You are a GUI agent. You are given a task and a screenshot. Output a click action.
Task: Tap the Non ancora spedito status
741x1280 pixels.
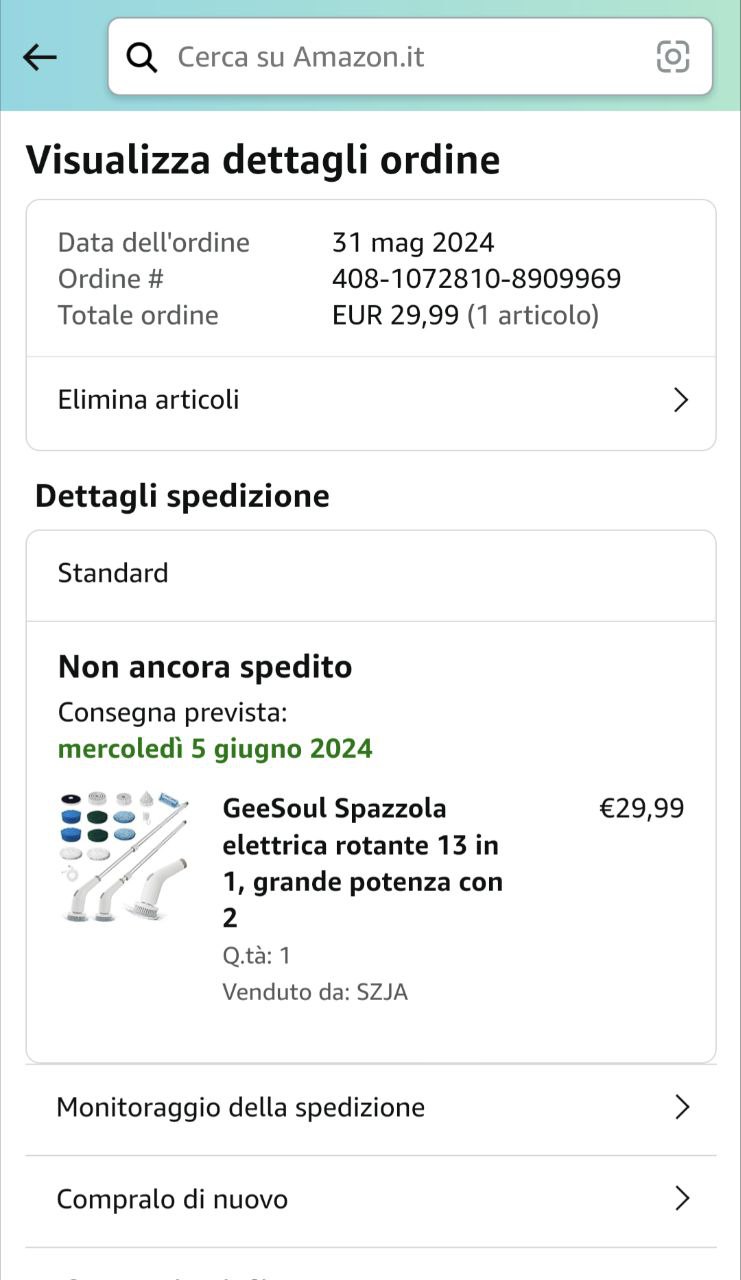point(205,667)
